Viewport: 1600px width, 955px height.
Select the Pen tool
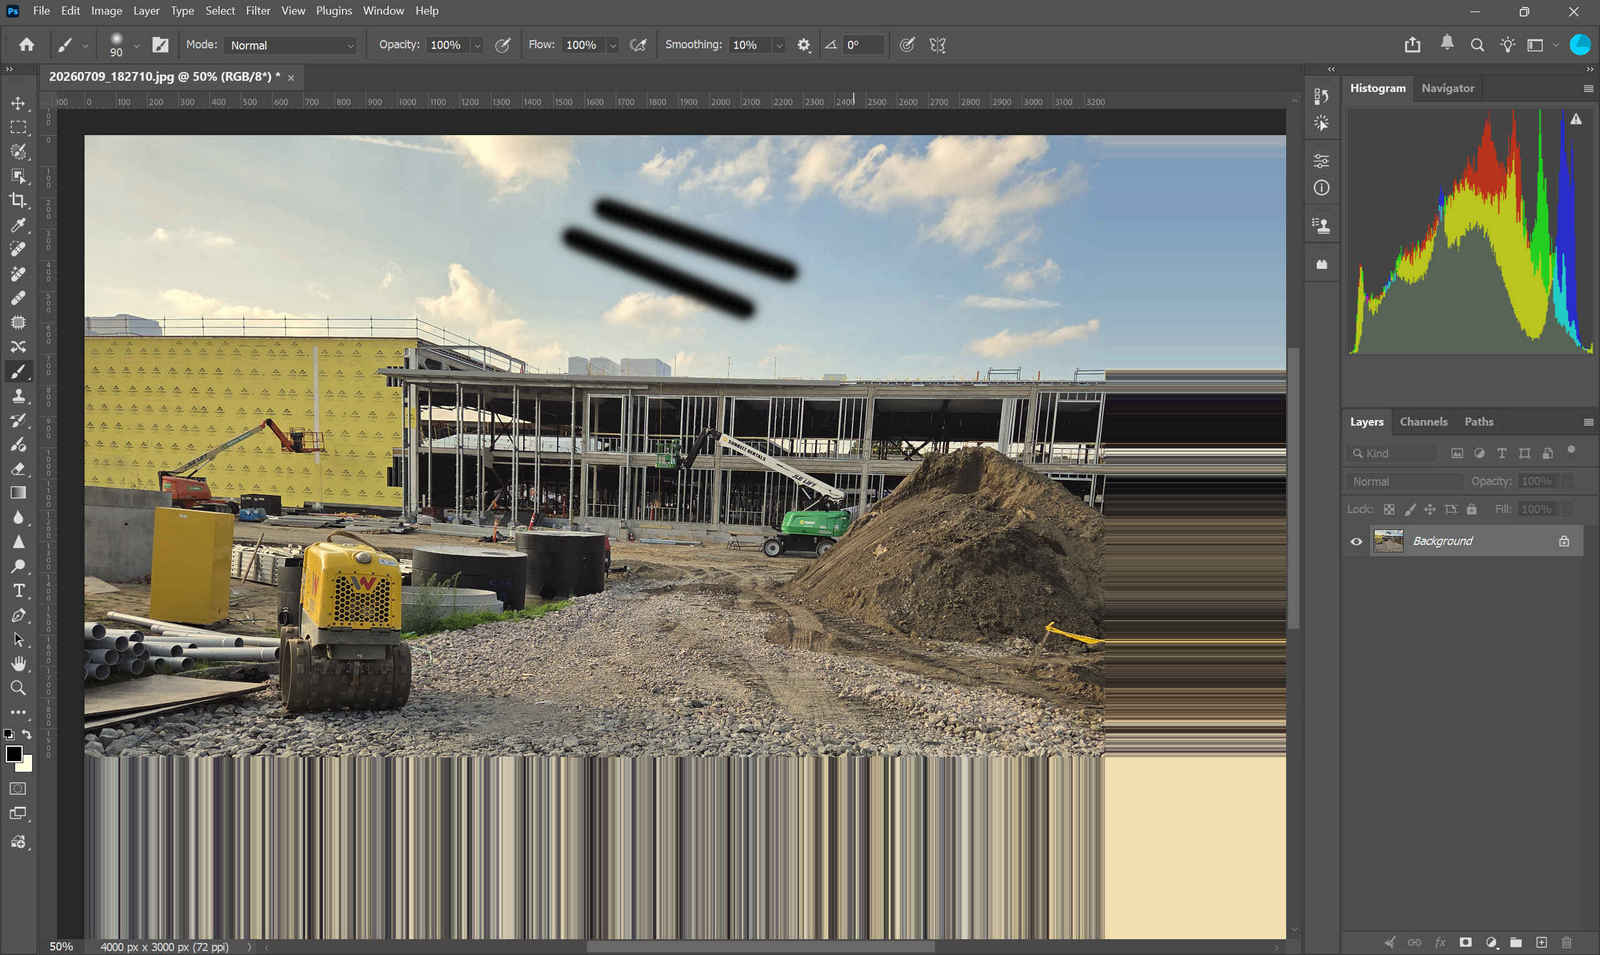(x=18, y=615)
